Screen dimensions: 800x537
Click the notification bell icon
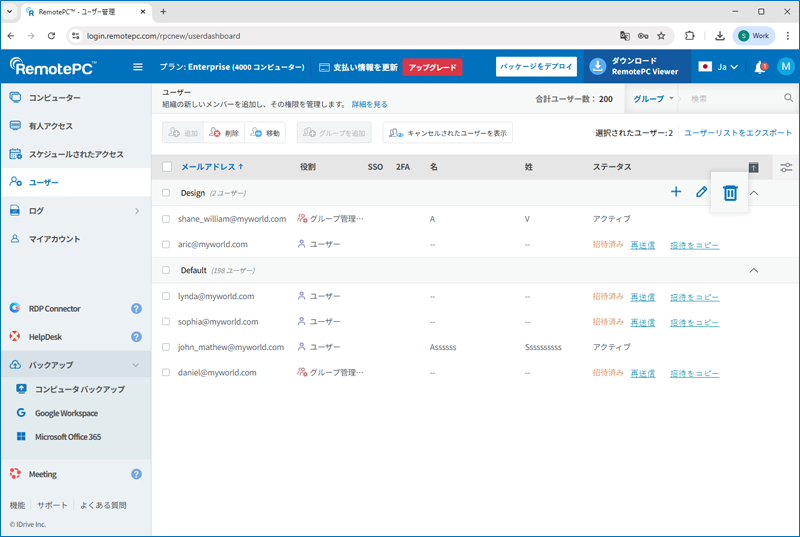tap(760, 67)
